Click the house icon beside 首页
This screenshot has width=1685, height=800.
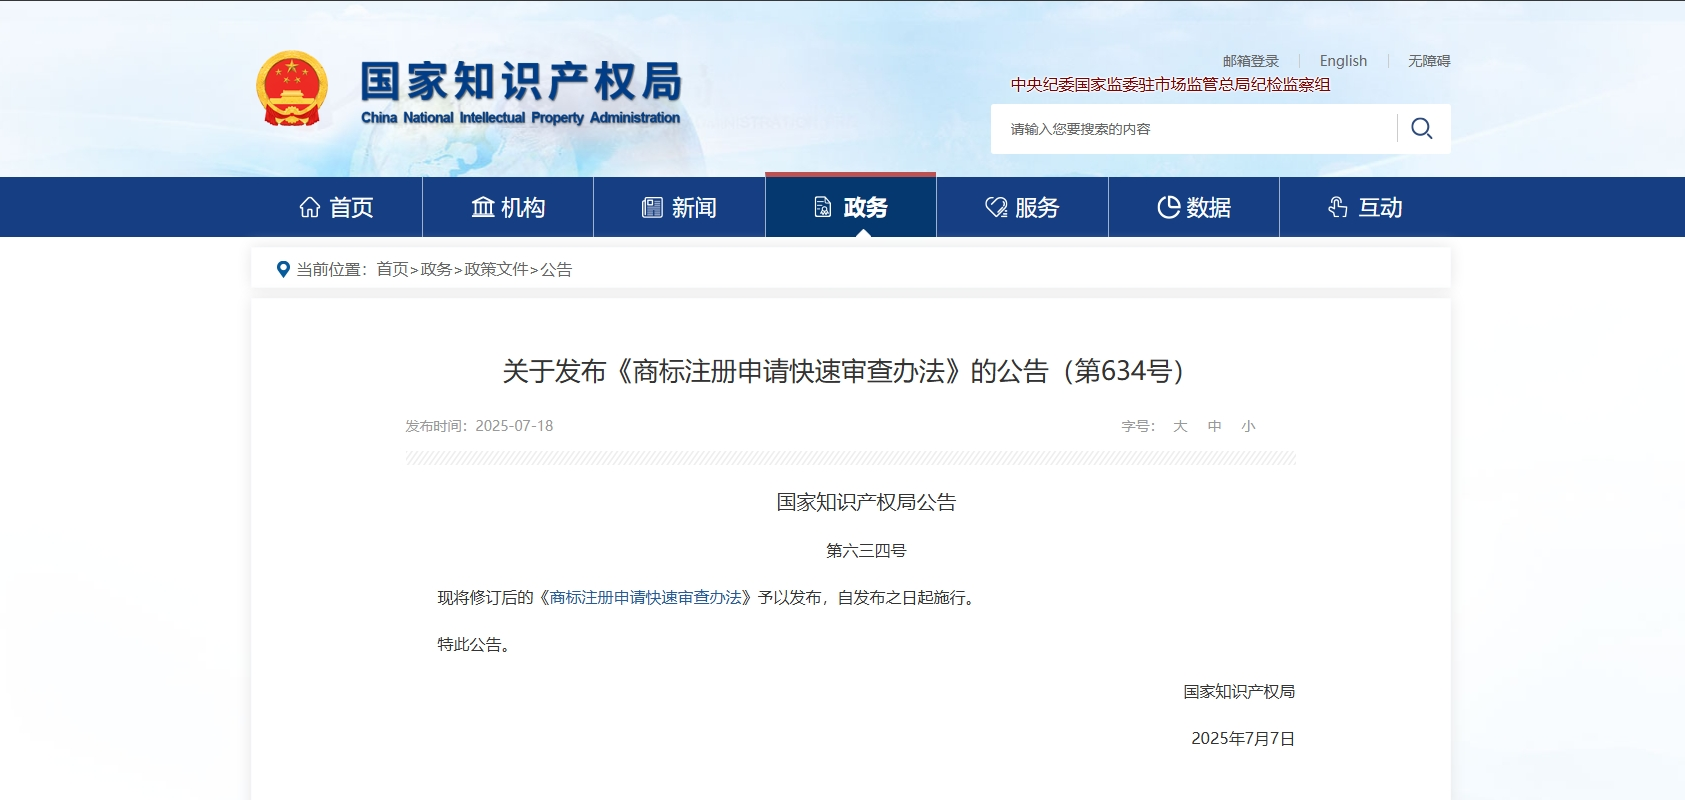tap(310, 207)
